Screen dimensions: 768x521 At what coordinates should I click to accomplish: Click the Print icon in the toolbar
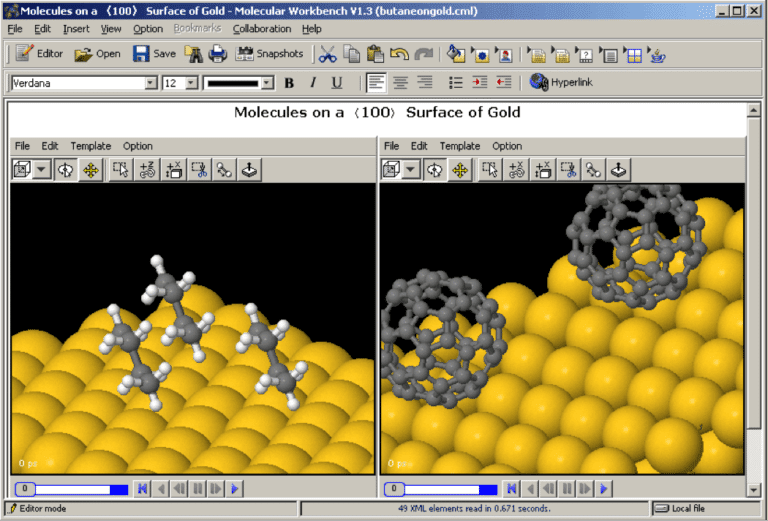click(217, 54)
